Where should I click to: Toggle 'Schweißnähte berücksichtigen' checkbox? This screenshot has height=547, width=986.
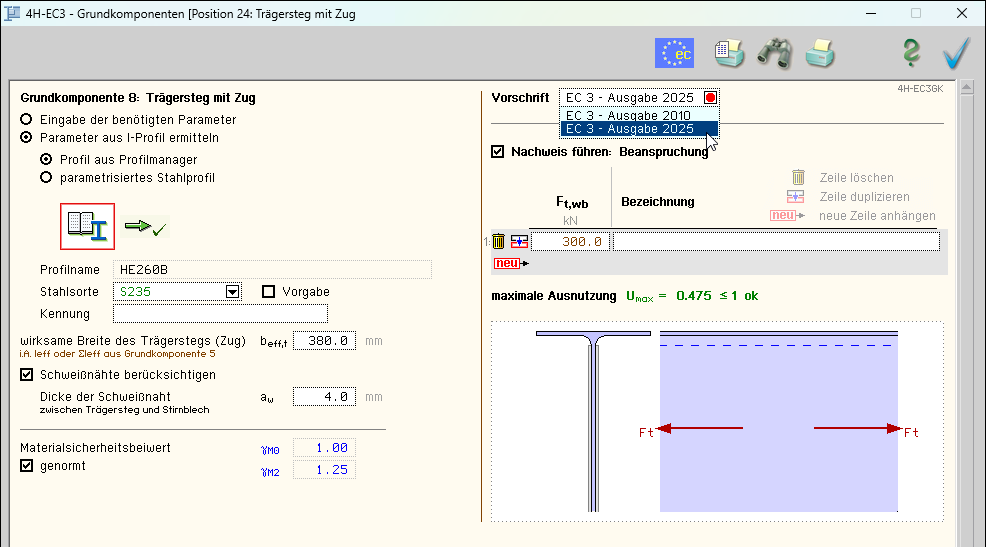[27, 375]
